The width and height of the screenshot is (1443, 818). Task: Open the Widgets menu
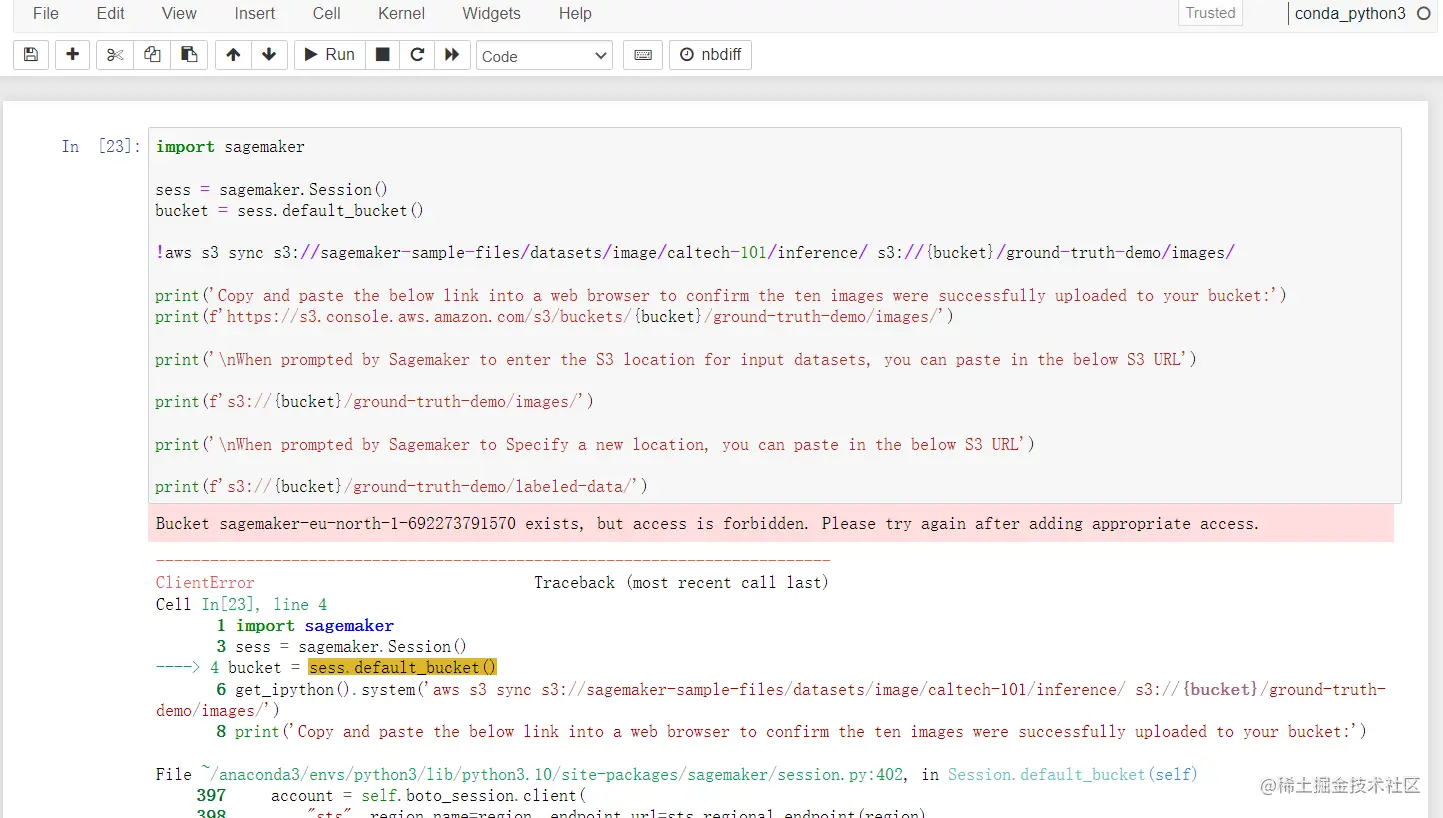pos(491,13)
